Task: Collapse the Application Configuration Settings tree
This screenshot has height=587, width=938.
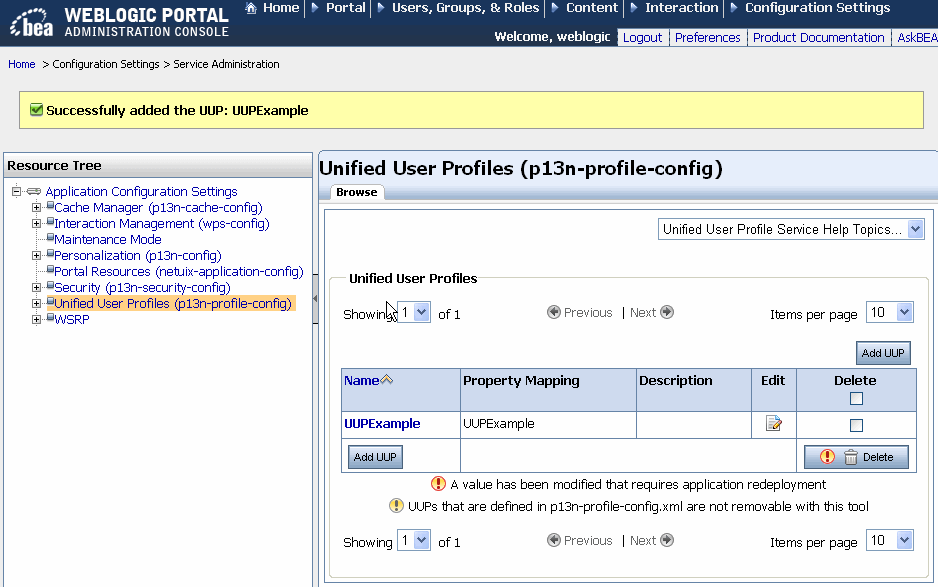Action: [17, 191]
